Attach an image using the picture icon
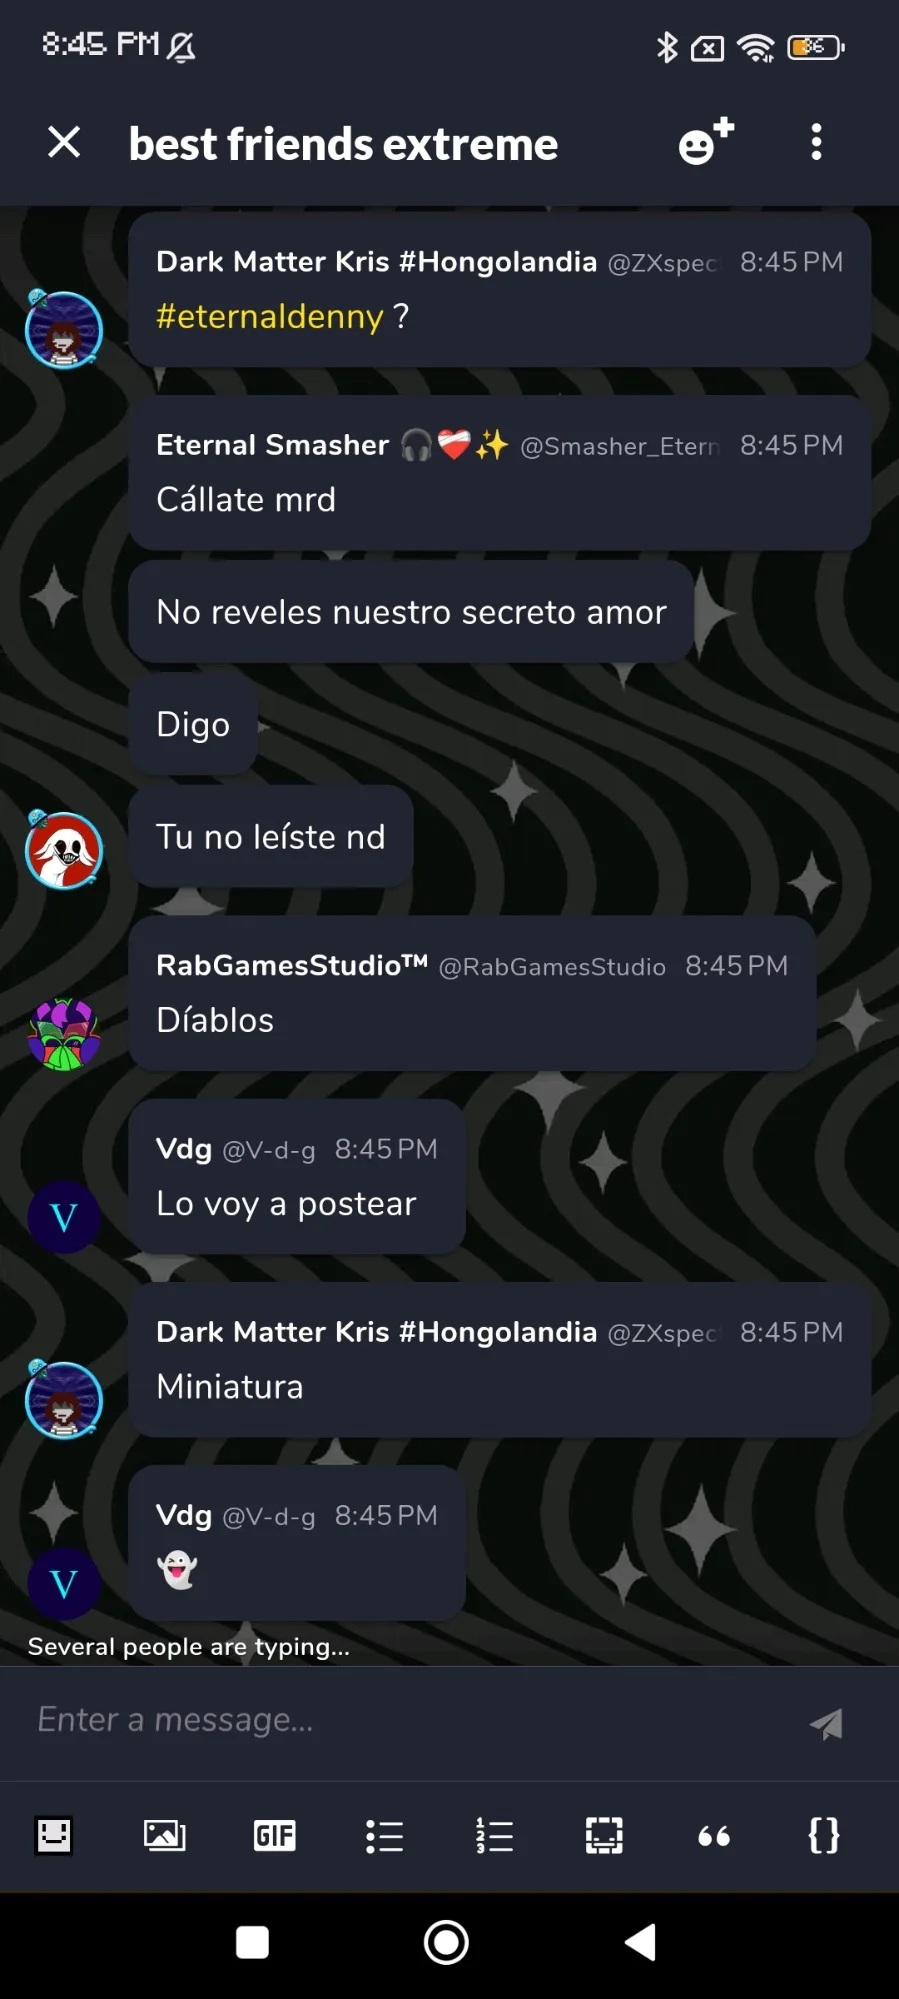 tap(165, 1835)
